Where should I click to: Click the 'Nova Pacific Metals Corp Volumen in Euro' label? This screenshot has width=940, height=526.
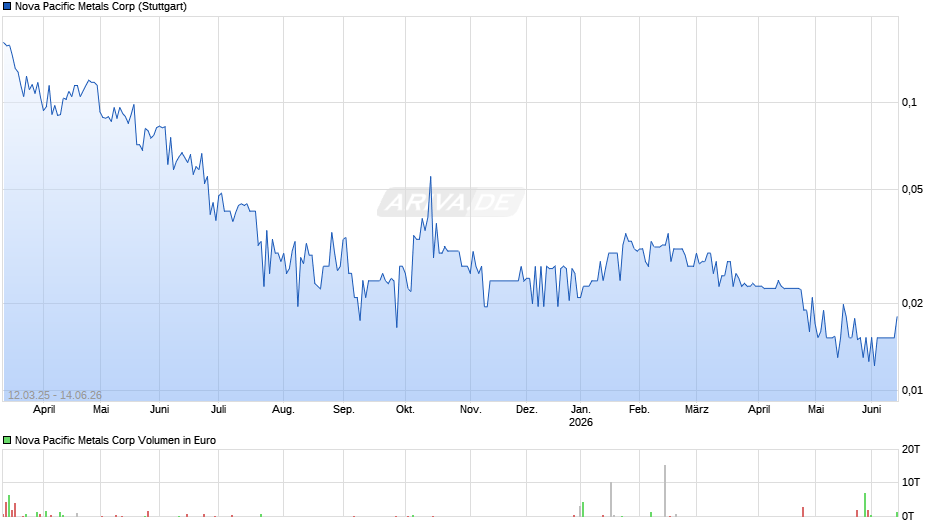tap(115, 440)
